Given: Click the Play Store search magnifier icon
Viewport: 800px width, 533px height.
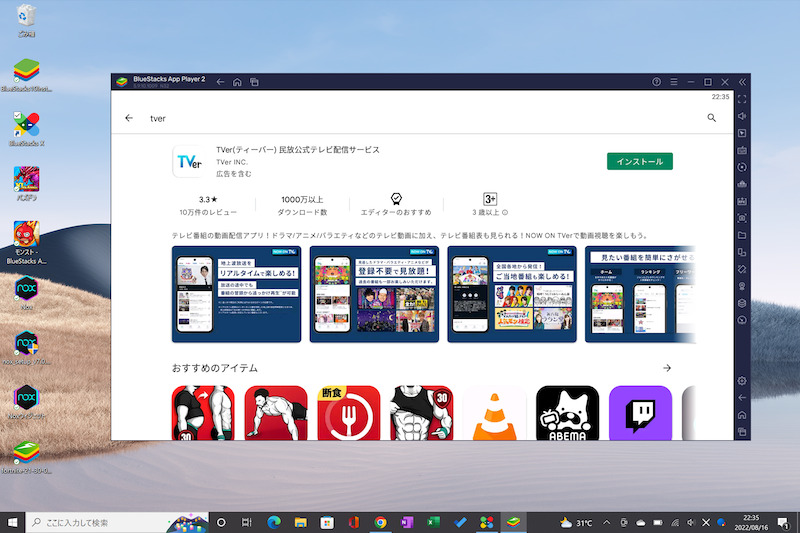Looking at the screenshot, I should coord(712,118).
